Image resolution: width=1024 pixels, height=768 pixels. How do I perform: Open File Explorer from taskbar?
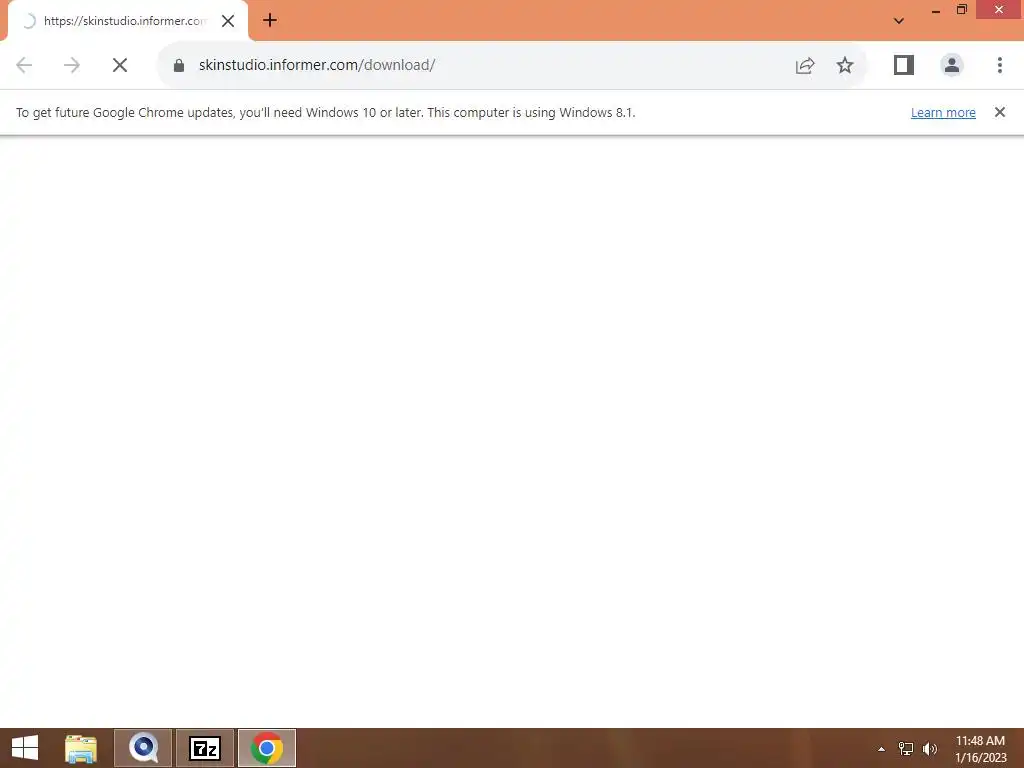pyautogui.click(x=81, y=748)
